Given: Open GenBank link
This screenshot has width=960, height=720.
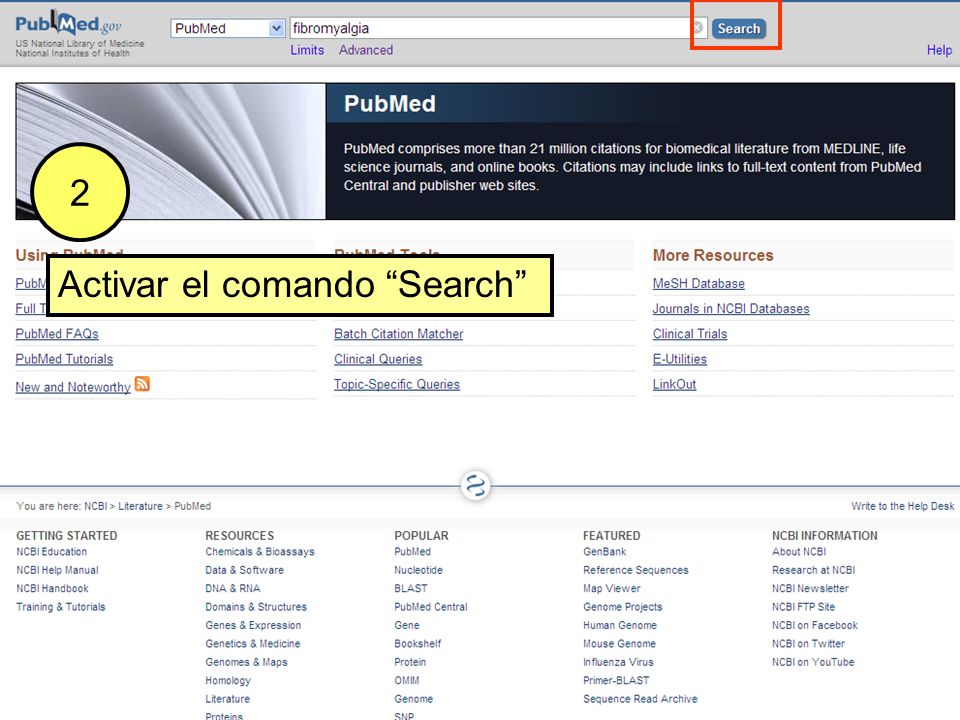Looking at the screenshot, I should [x=604, y=552].
